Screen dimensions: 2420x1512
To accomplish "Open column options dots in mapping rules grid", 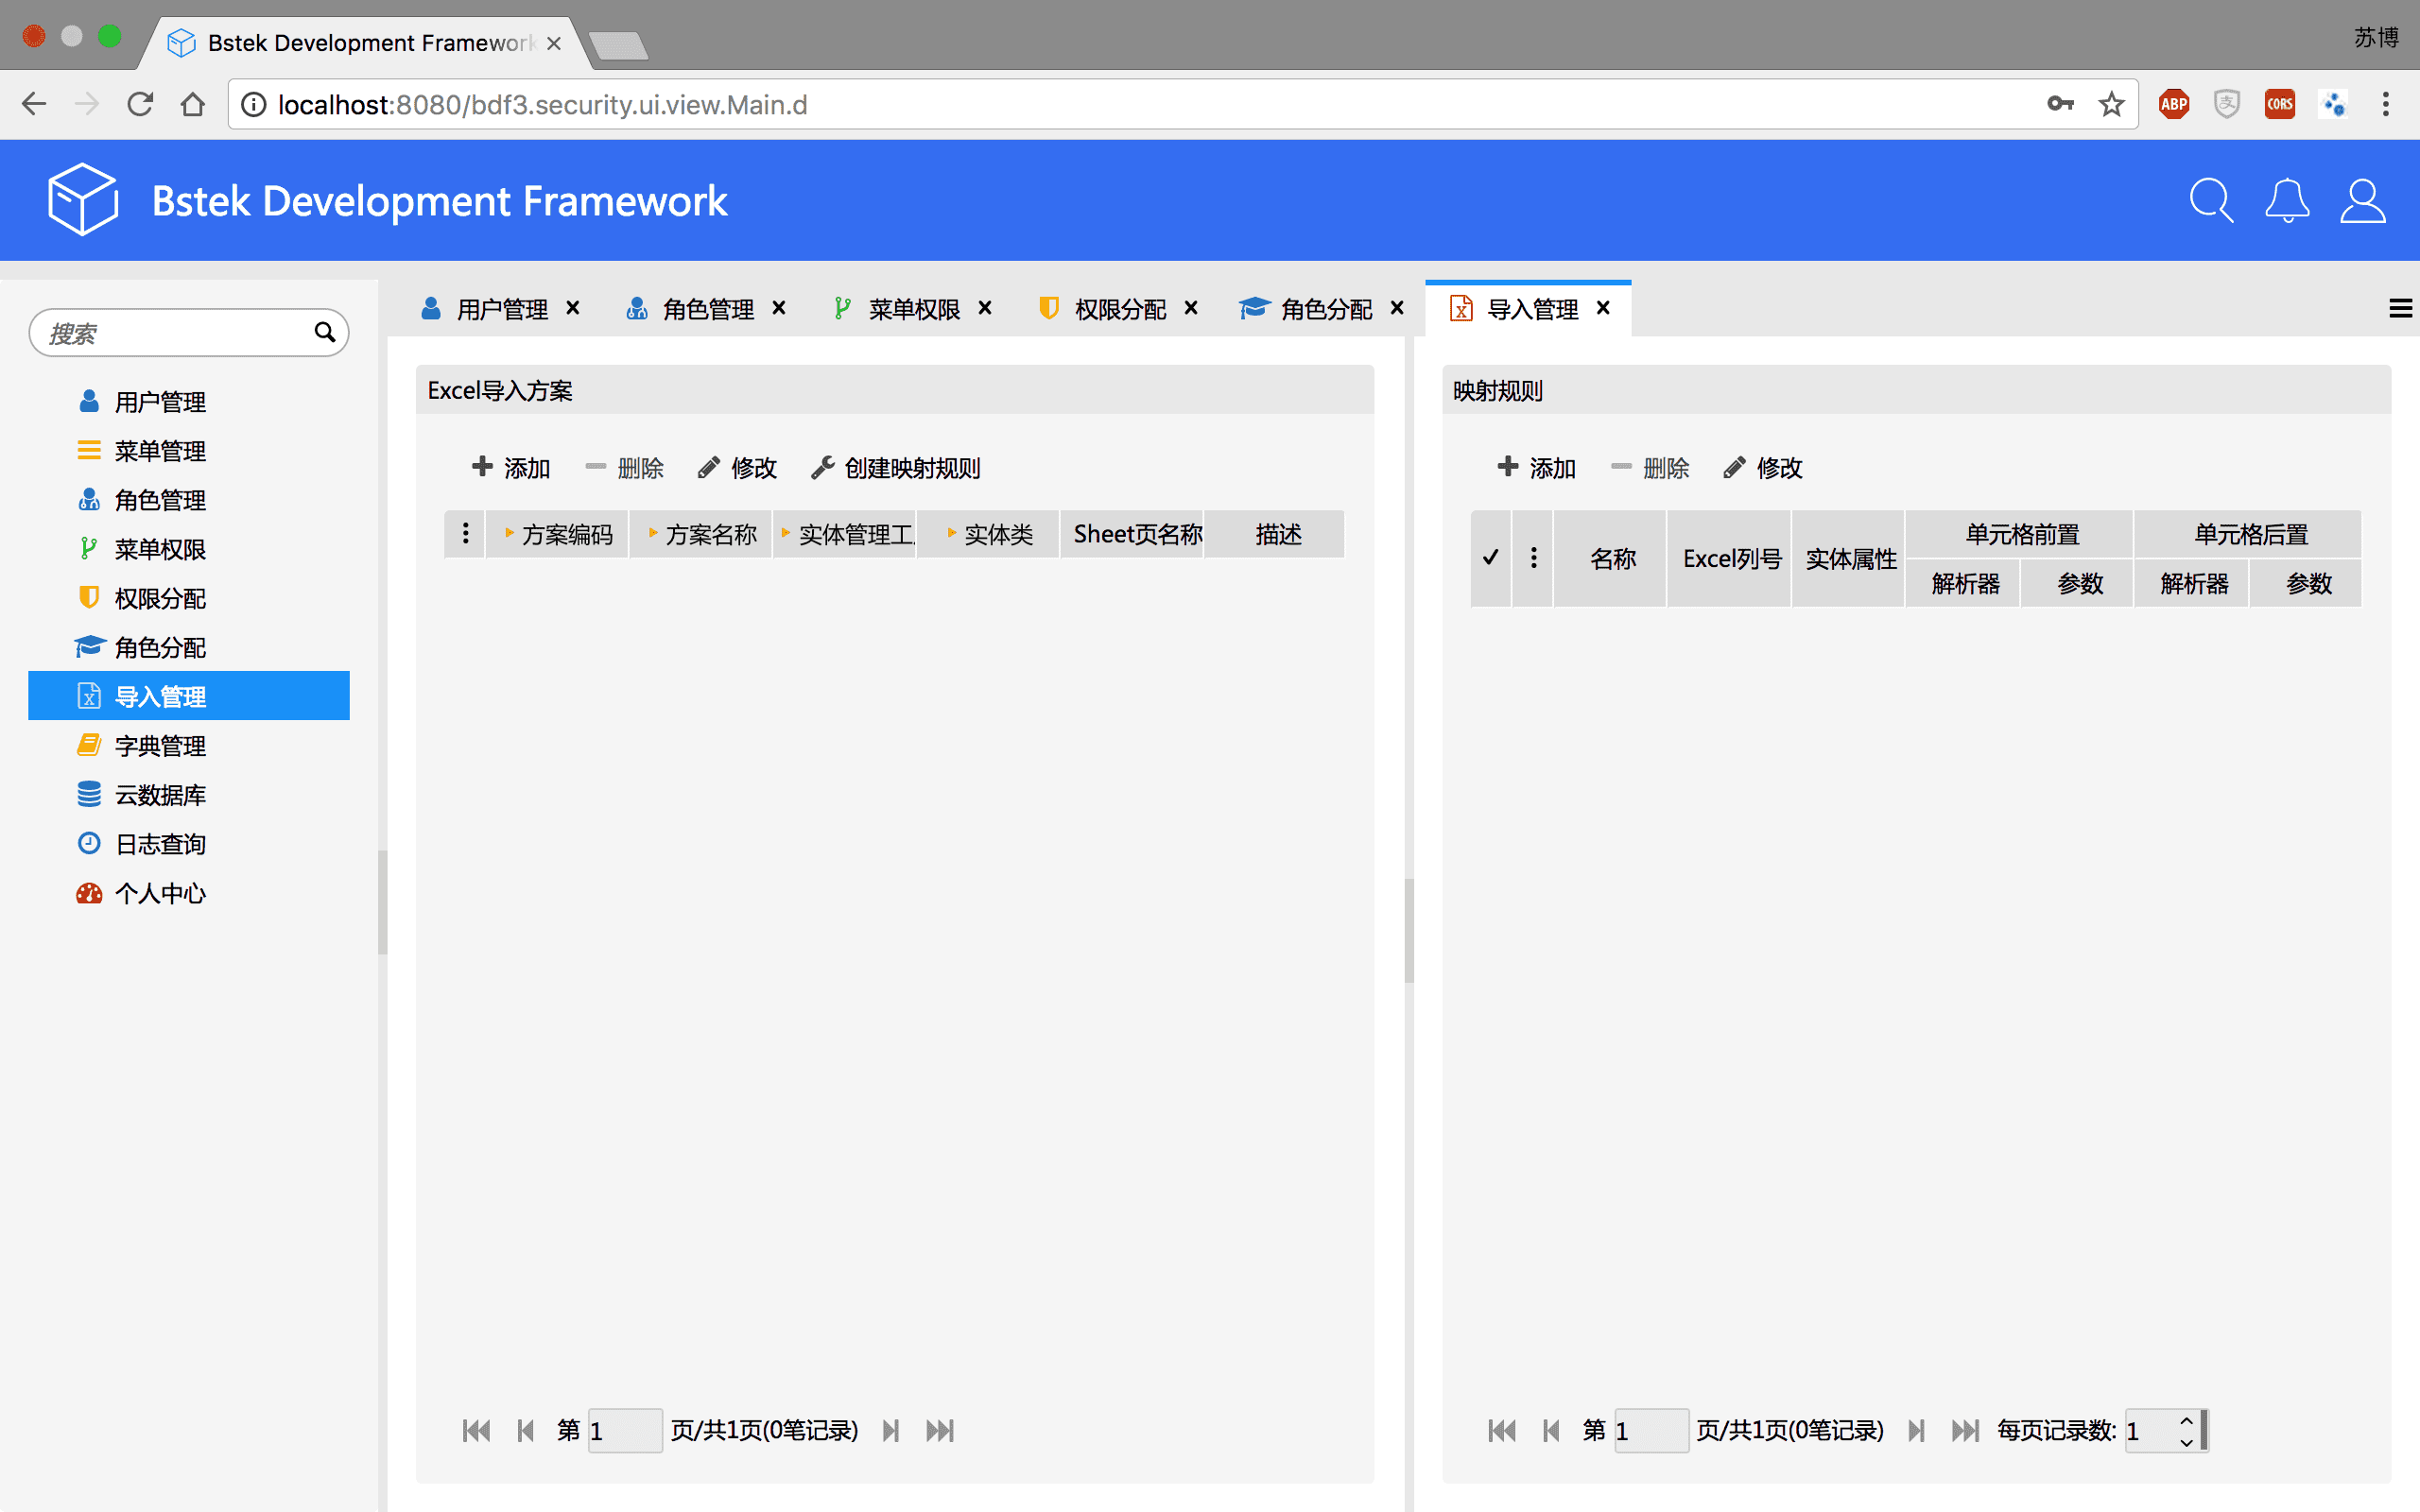I will 1533,558.
